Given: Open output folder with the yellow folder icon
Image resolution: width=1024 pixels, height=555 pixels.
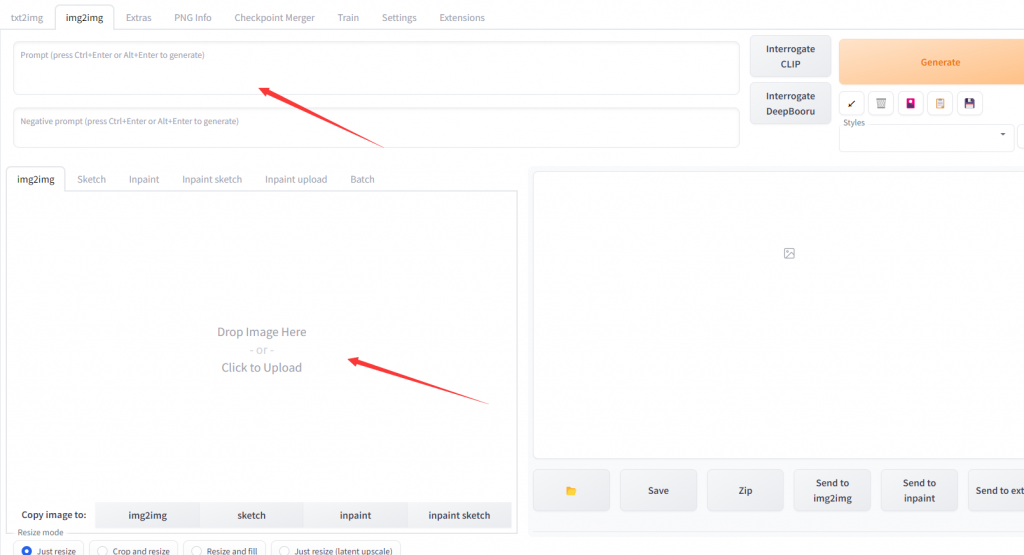Looking at the screenshot, I should tap(571, 490).
